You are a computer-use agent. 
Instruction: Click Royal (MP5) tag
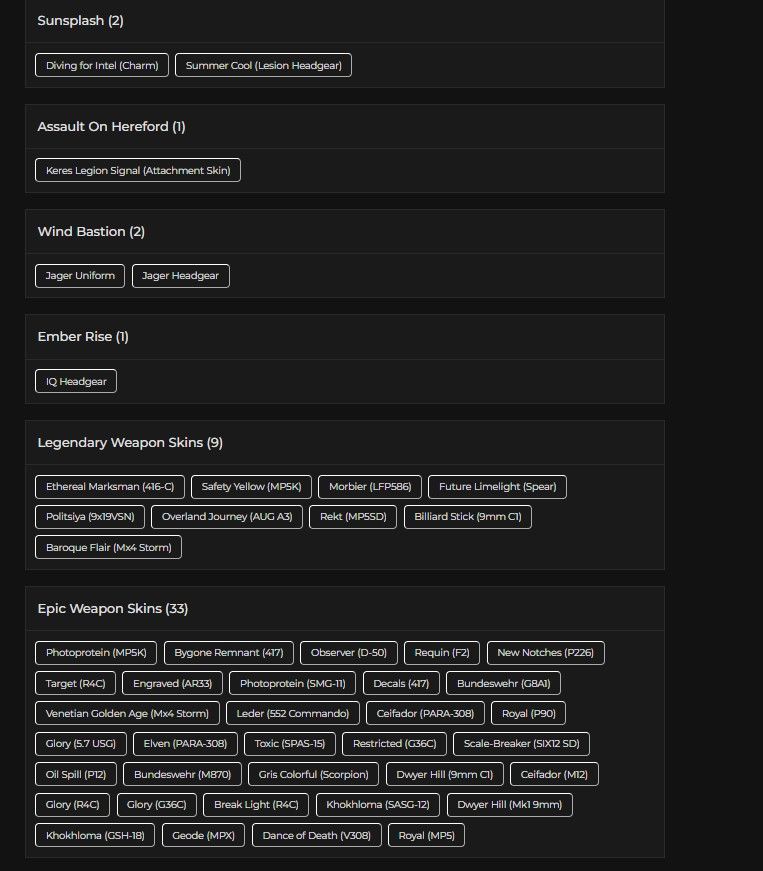[426, 835]
